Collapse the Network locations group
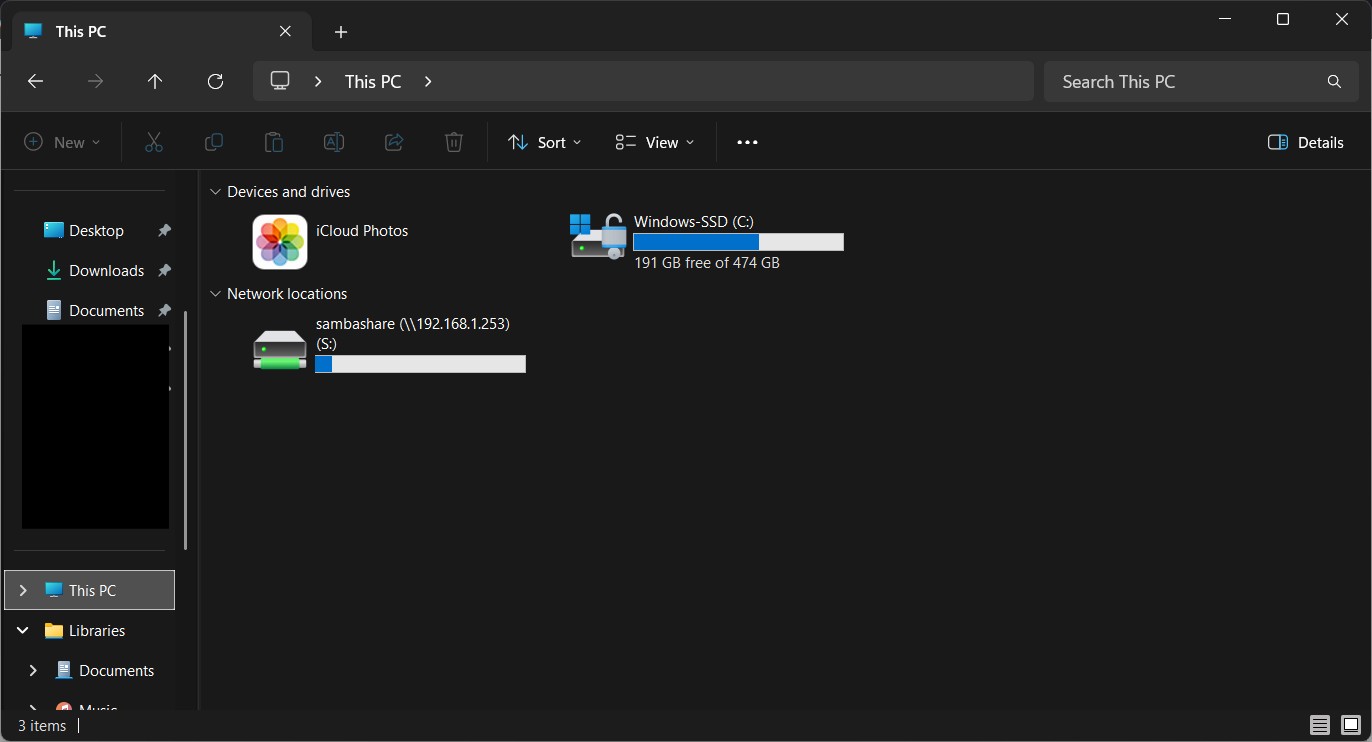The height and width of the screenshot is (742, 1372). (x=214, y=294)
